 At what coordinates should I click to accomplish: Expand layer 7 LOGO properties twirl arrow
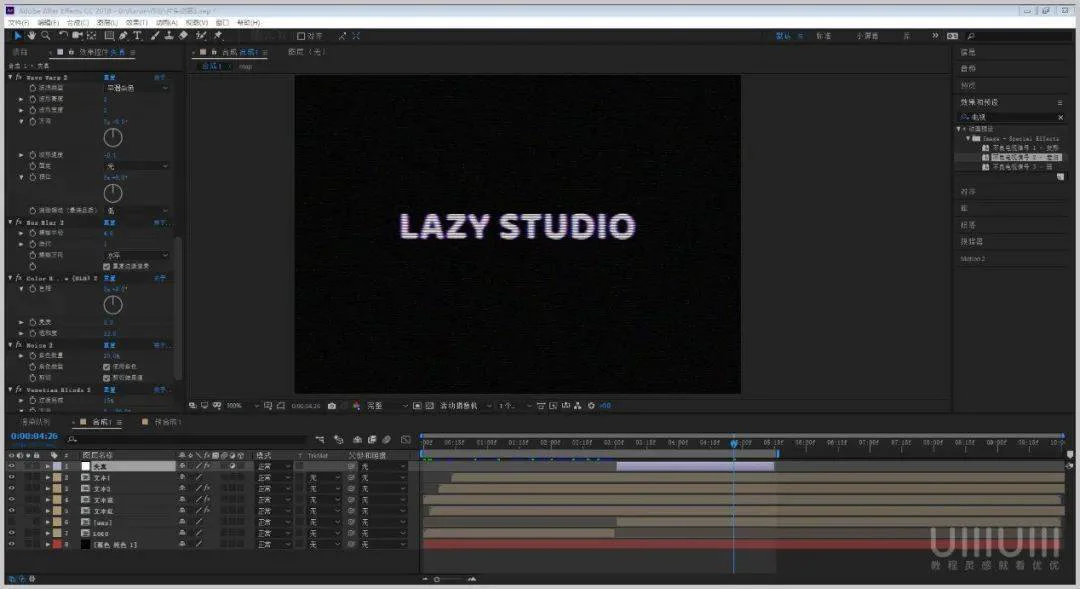[48, 533]
